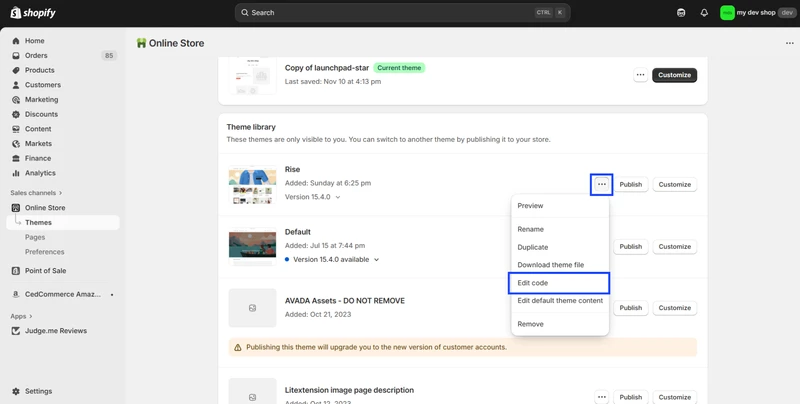The image size is (800, 404).
Task: Open Point of Sale channel
Action: point(45,271)
